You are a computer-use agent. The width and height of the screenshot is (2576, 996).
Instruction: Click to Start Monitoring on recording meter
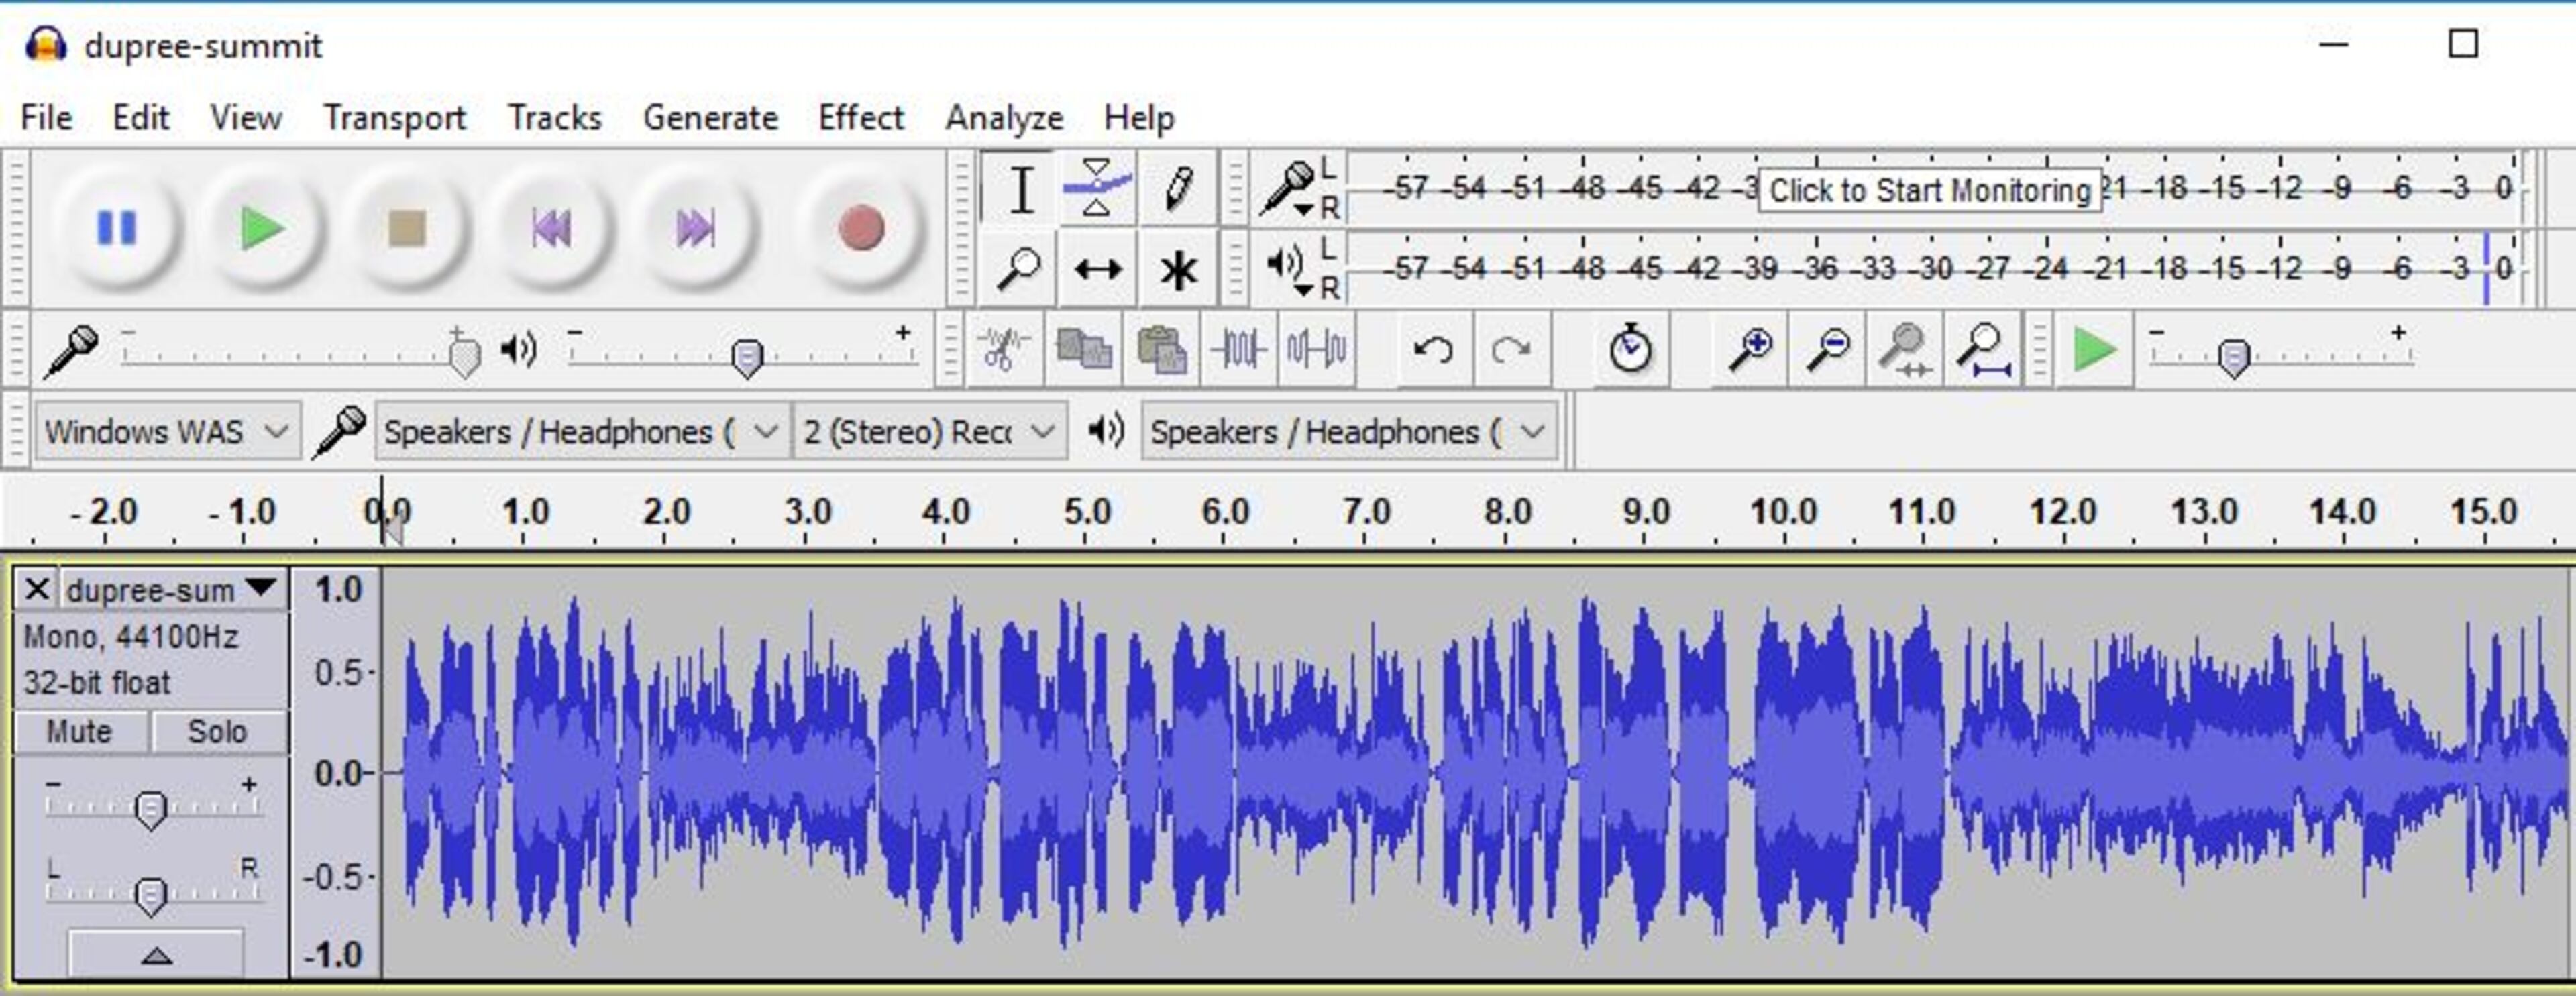(x=1929, y=190)
